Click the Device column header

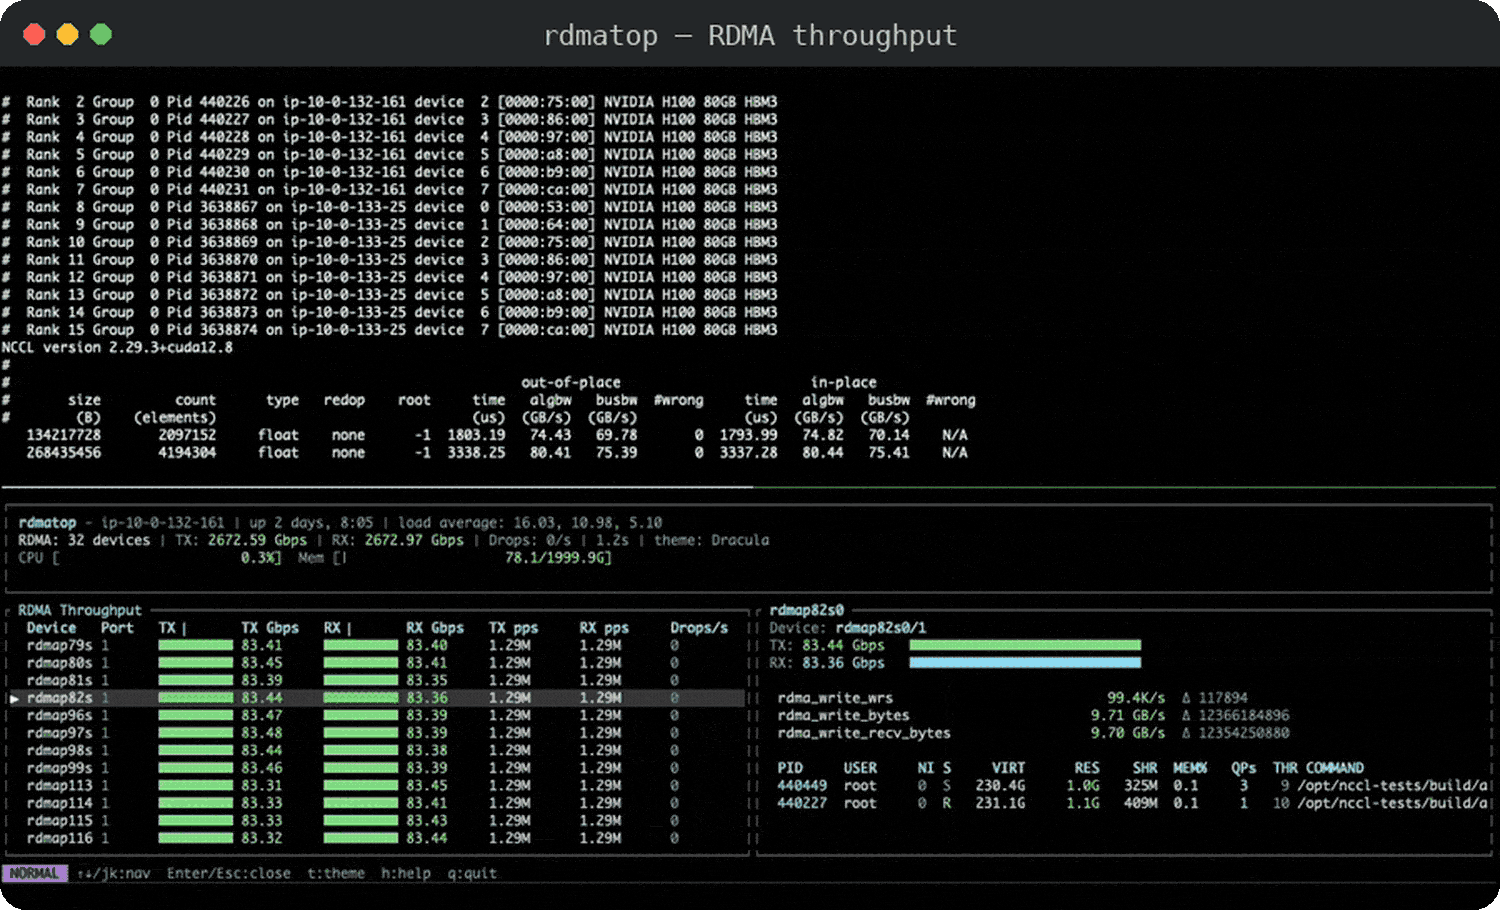(x=51, y=628)
